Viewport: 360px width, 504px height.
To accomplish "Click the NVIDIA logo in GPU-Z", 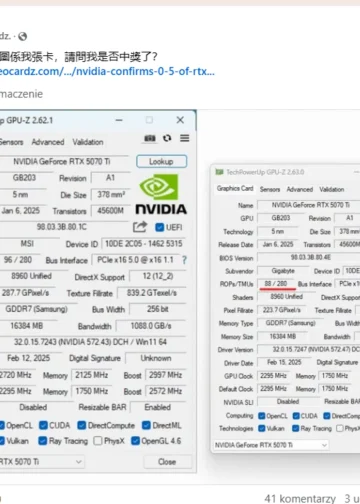I will (x=161, y=194).
